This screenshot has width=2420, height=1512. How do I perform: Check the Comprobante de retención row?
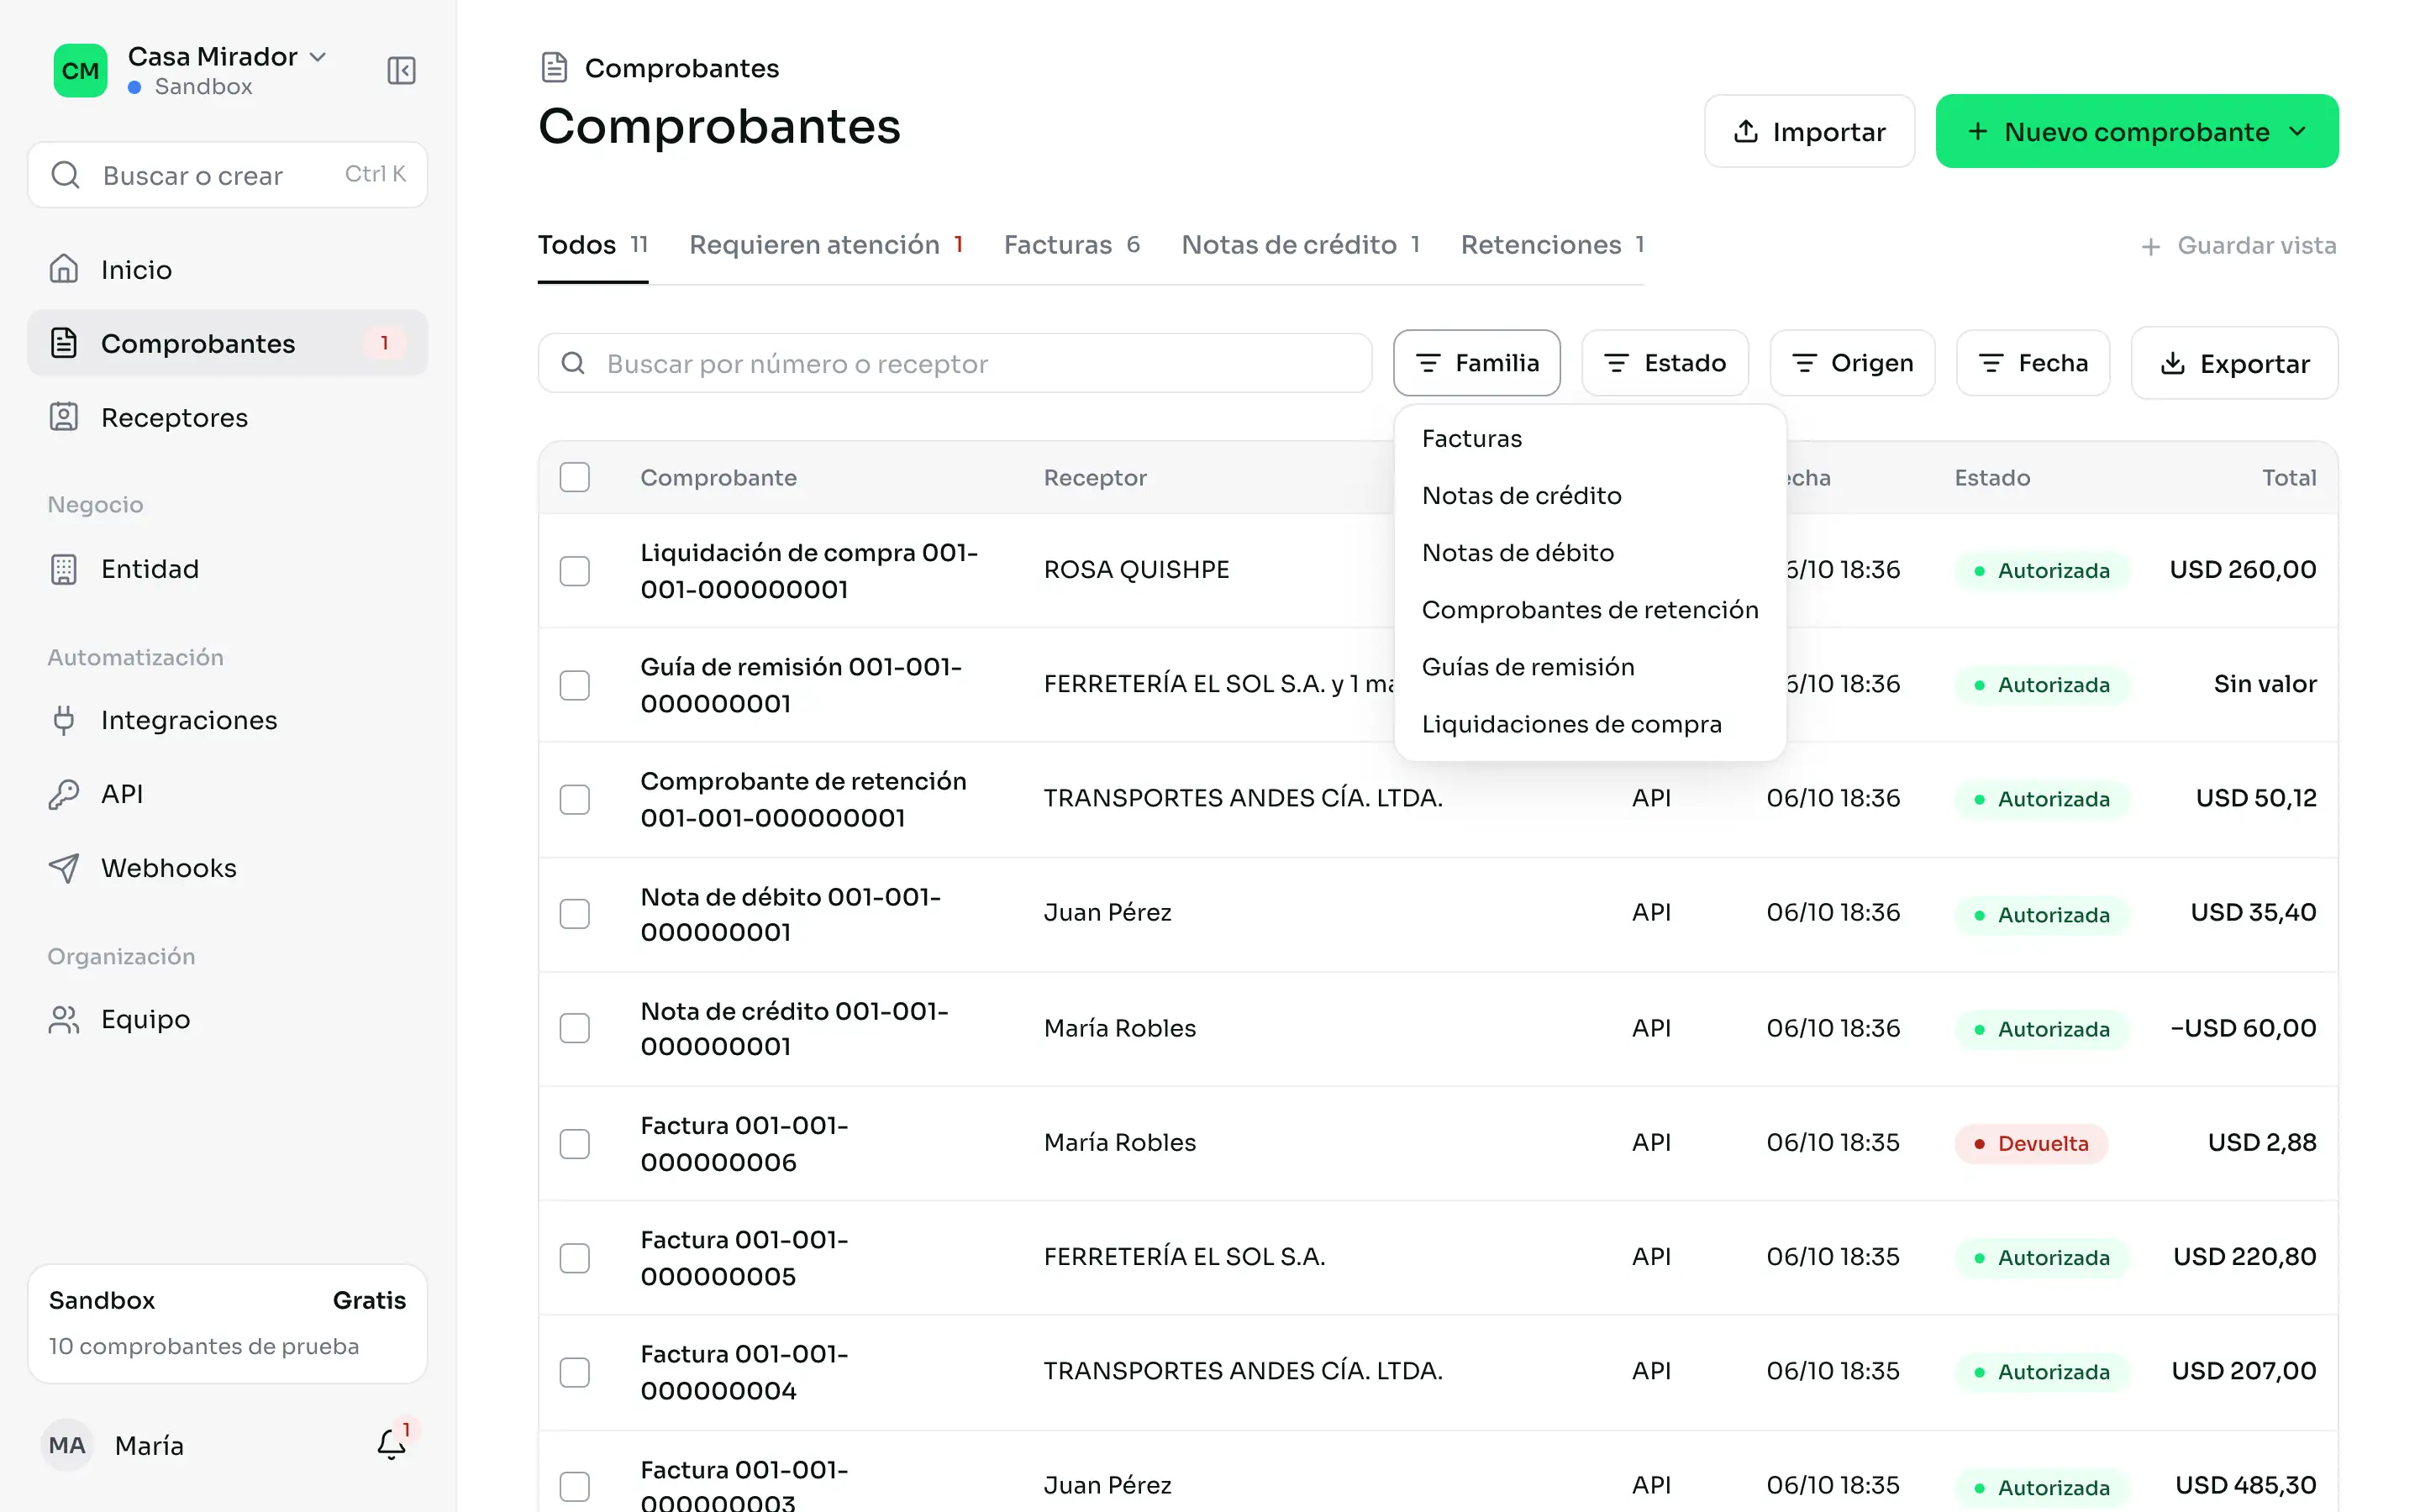coord(575,799)
